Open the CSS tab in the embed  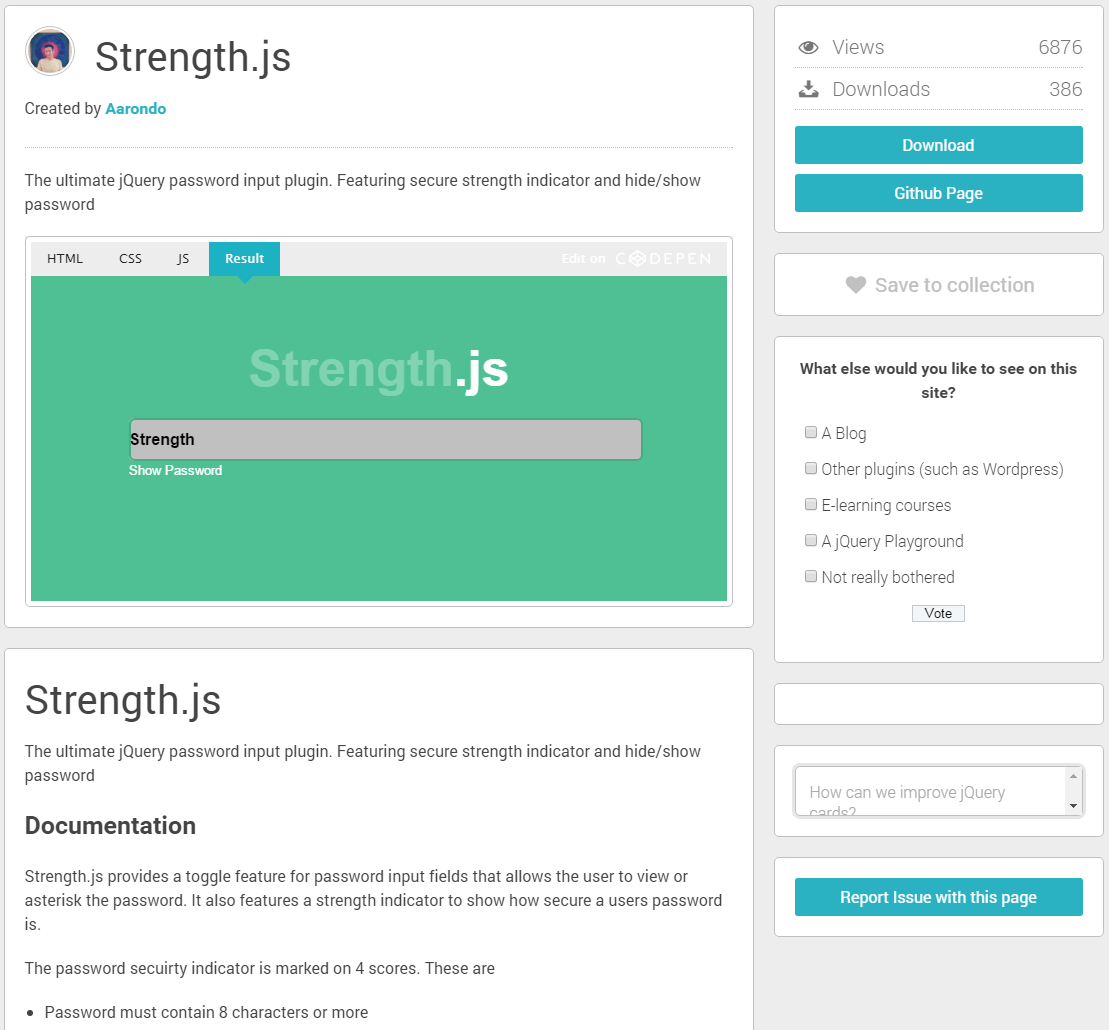point(130,259)
